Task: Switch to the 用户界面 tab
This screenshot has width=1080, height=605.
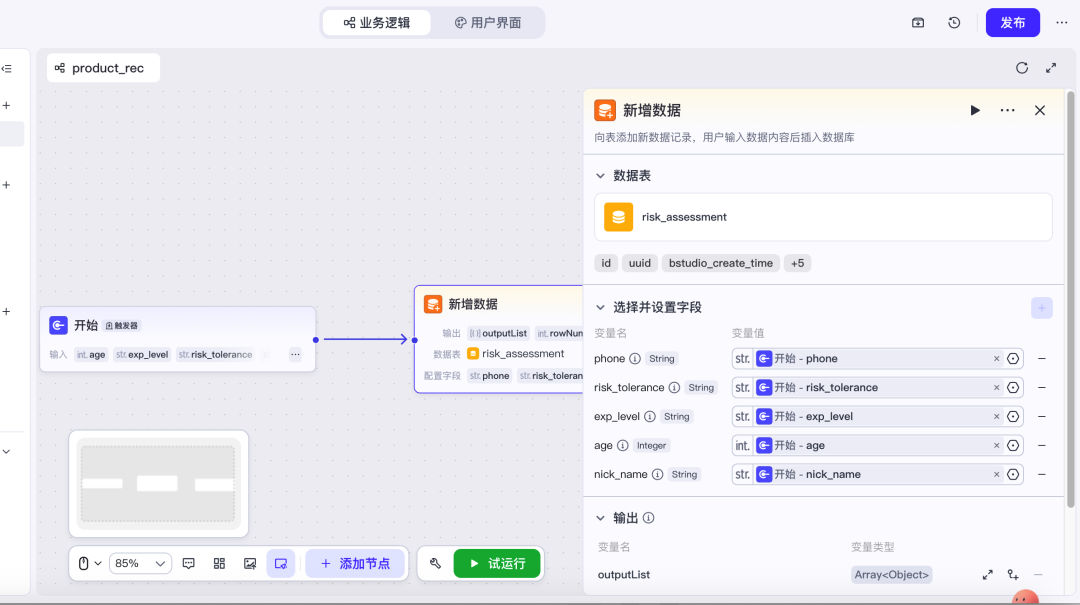Action: click(488, 23)
